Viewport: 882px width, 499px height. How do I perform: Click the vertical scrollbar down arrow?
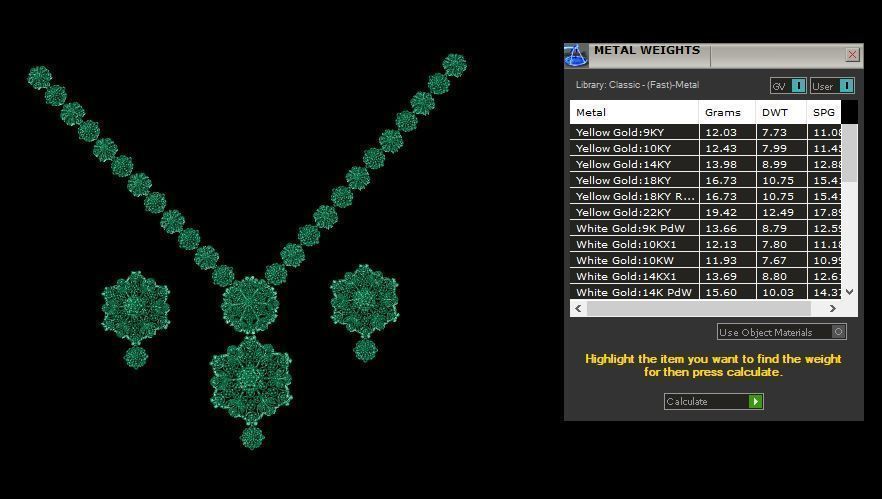[x=849, y=291]
